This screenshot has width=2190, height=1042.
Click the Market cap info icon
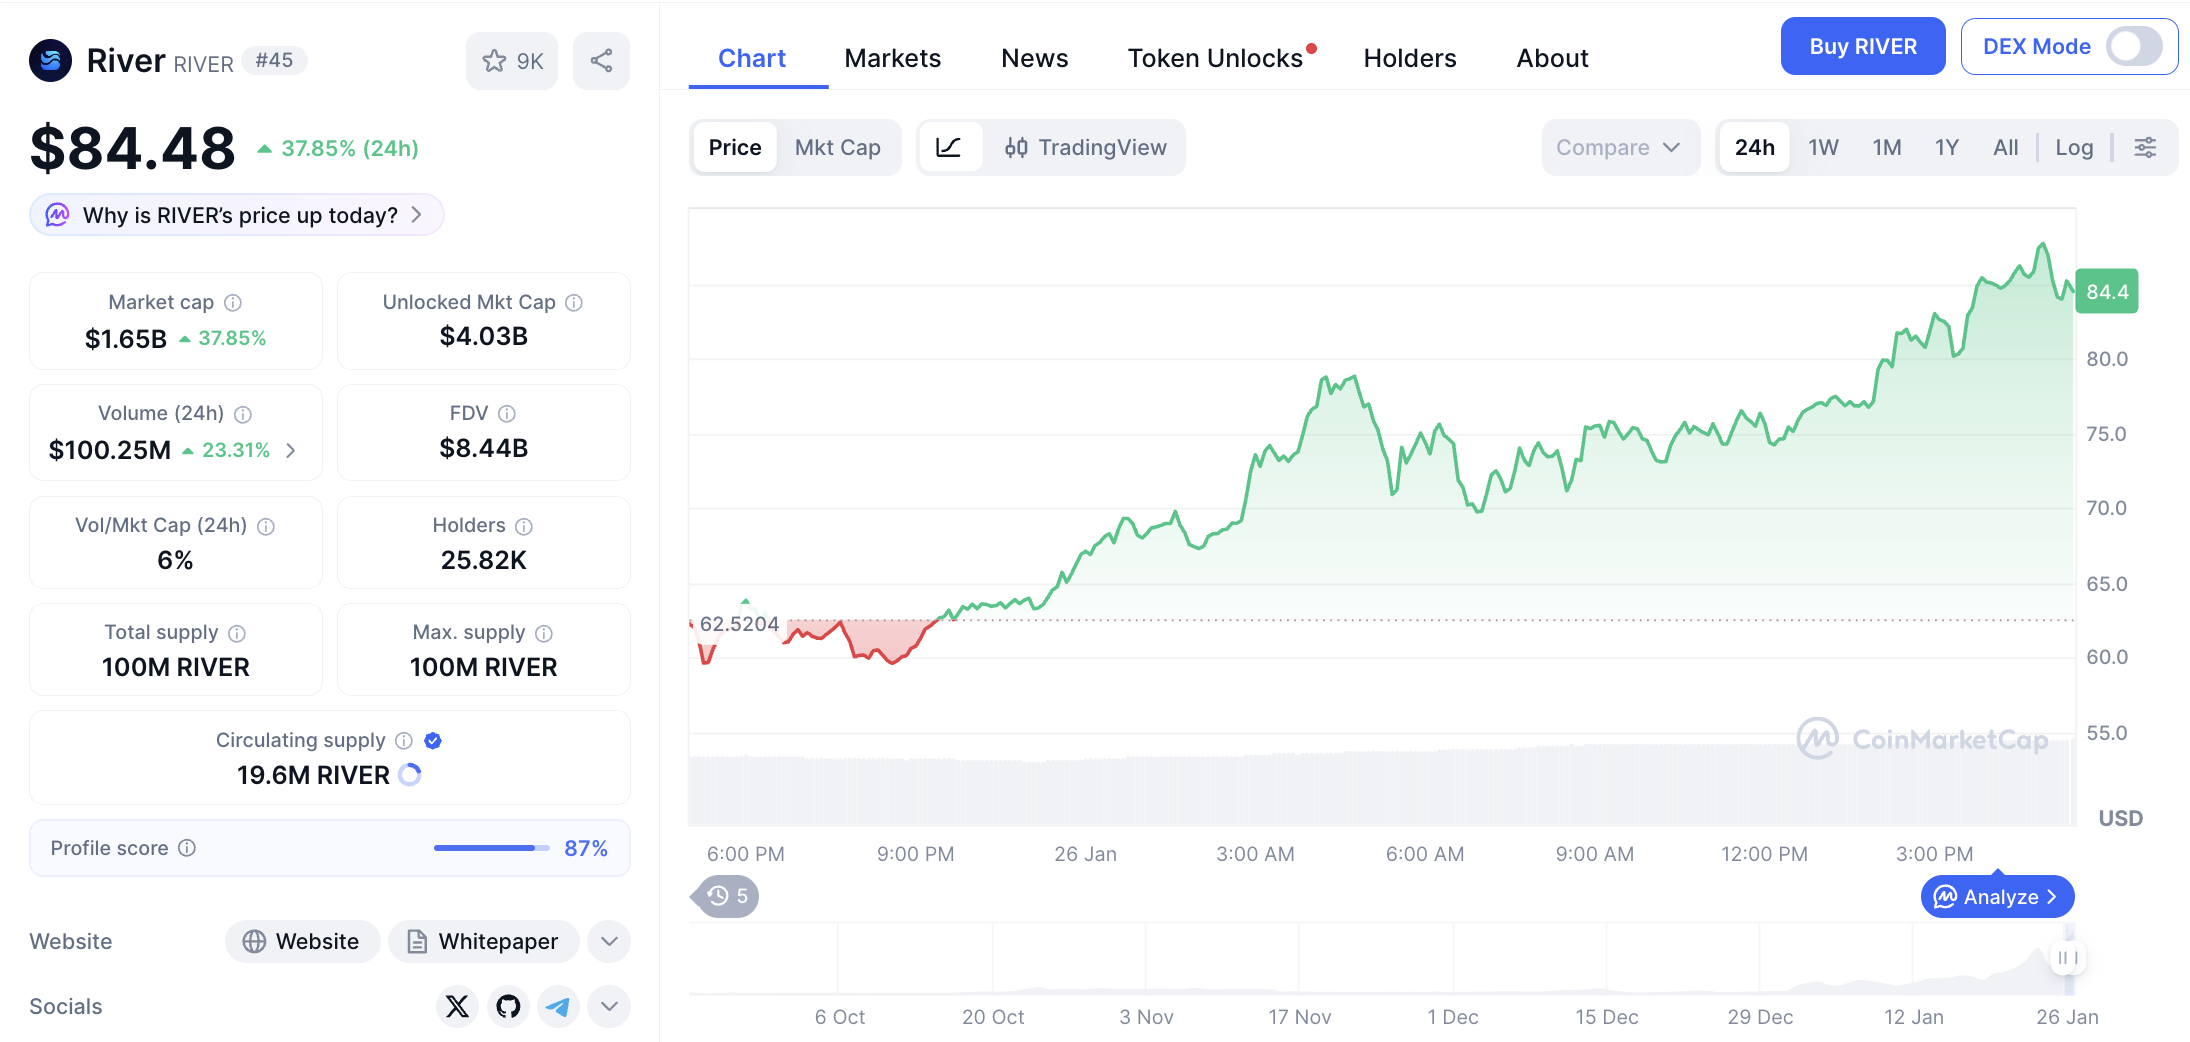(233, 303)
